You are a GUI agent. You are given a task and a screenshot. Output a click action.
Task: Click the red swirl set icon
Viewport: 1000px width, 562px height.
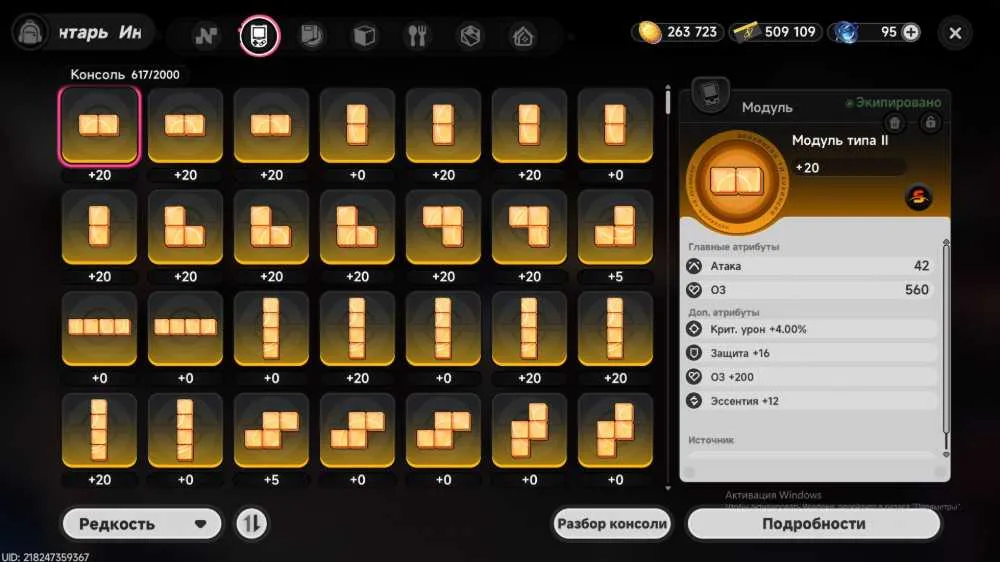pyautogui.click(x=918, y=197)
